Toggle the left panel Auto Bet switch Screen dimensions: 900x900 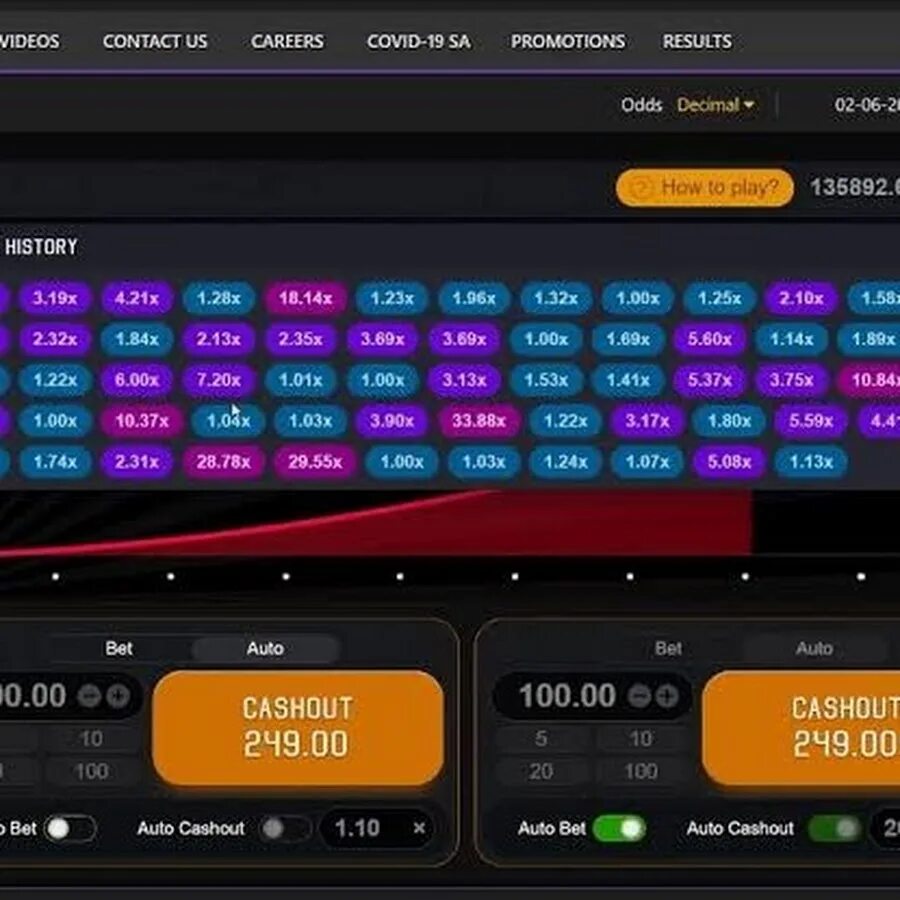click(x=70, y=828)
